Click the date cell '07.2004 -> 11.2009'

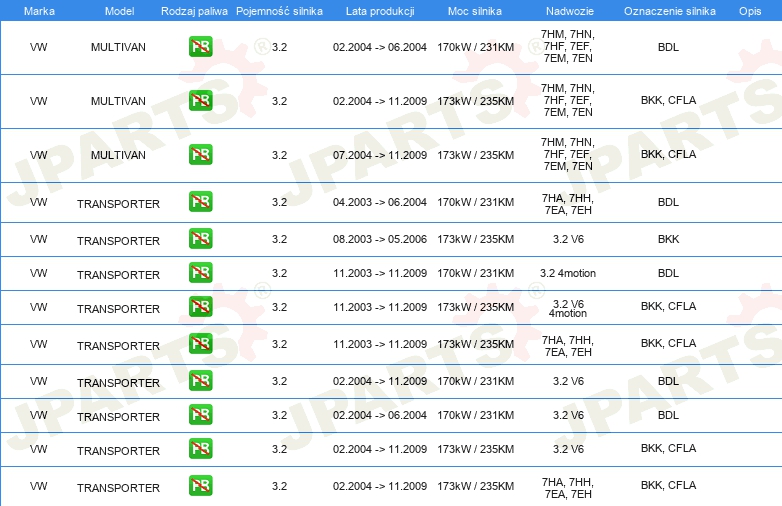(380, 155)
